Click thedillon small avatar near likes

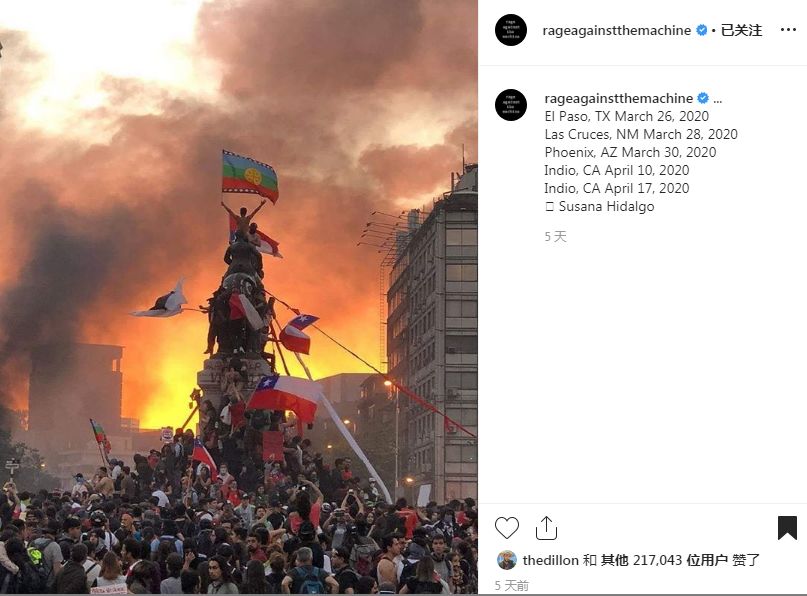506,560
